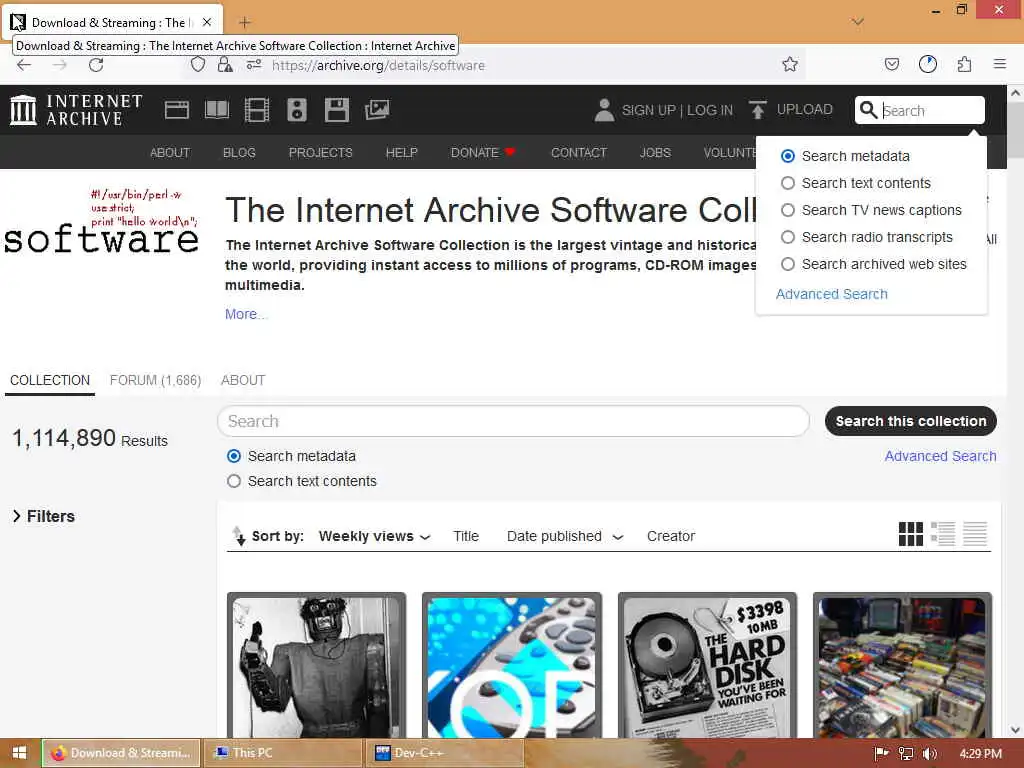
Task: Click the user avatar icon
Action: click(604, 110)
